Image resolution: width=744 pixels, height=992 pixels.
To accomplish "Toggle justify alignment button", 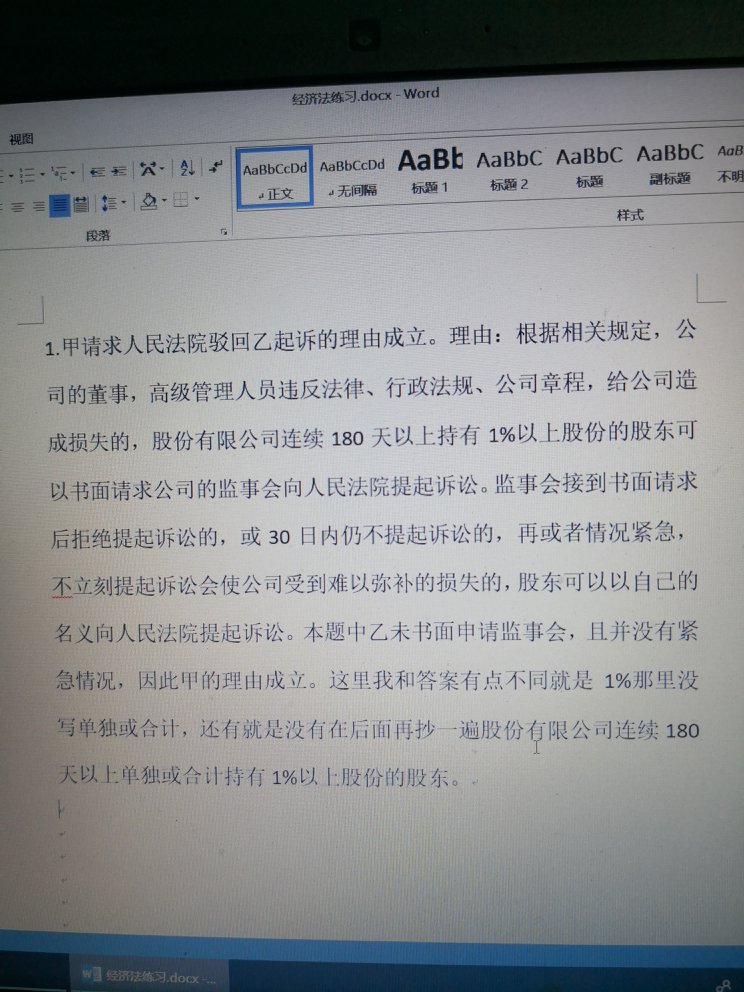I will pos(59,204).
